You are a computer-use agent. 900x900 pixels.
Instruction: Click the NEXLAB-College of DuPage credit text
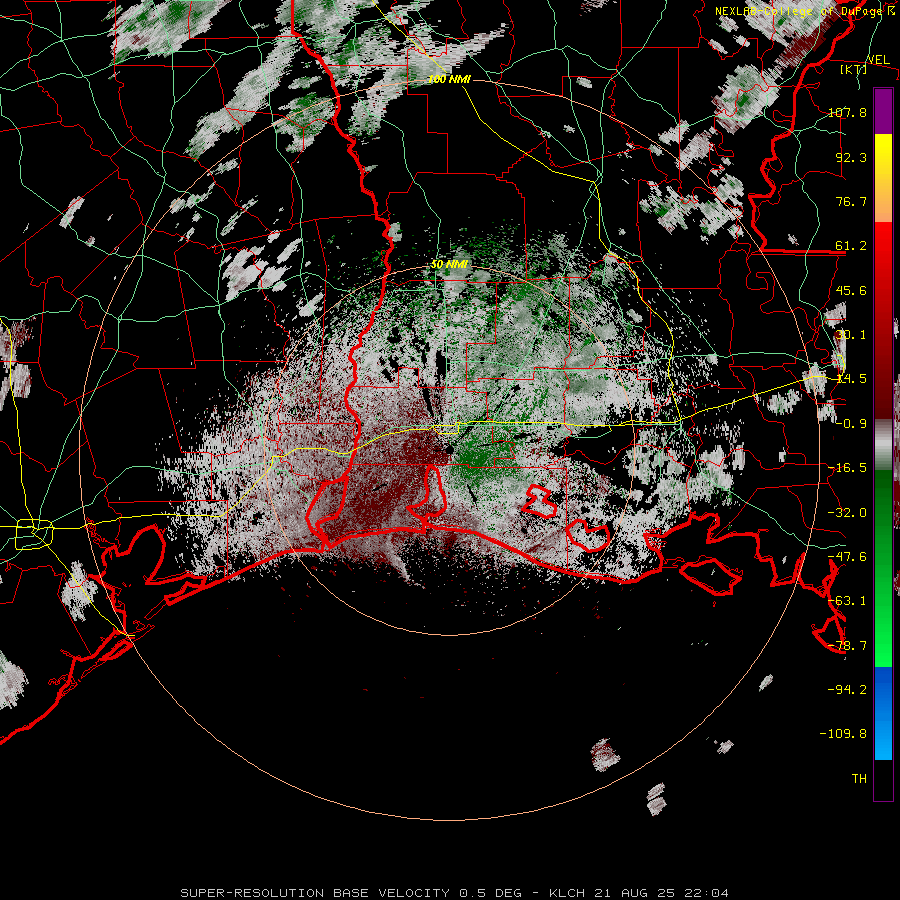[x=804, y=11]
